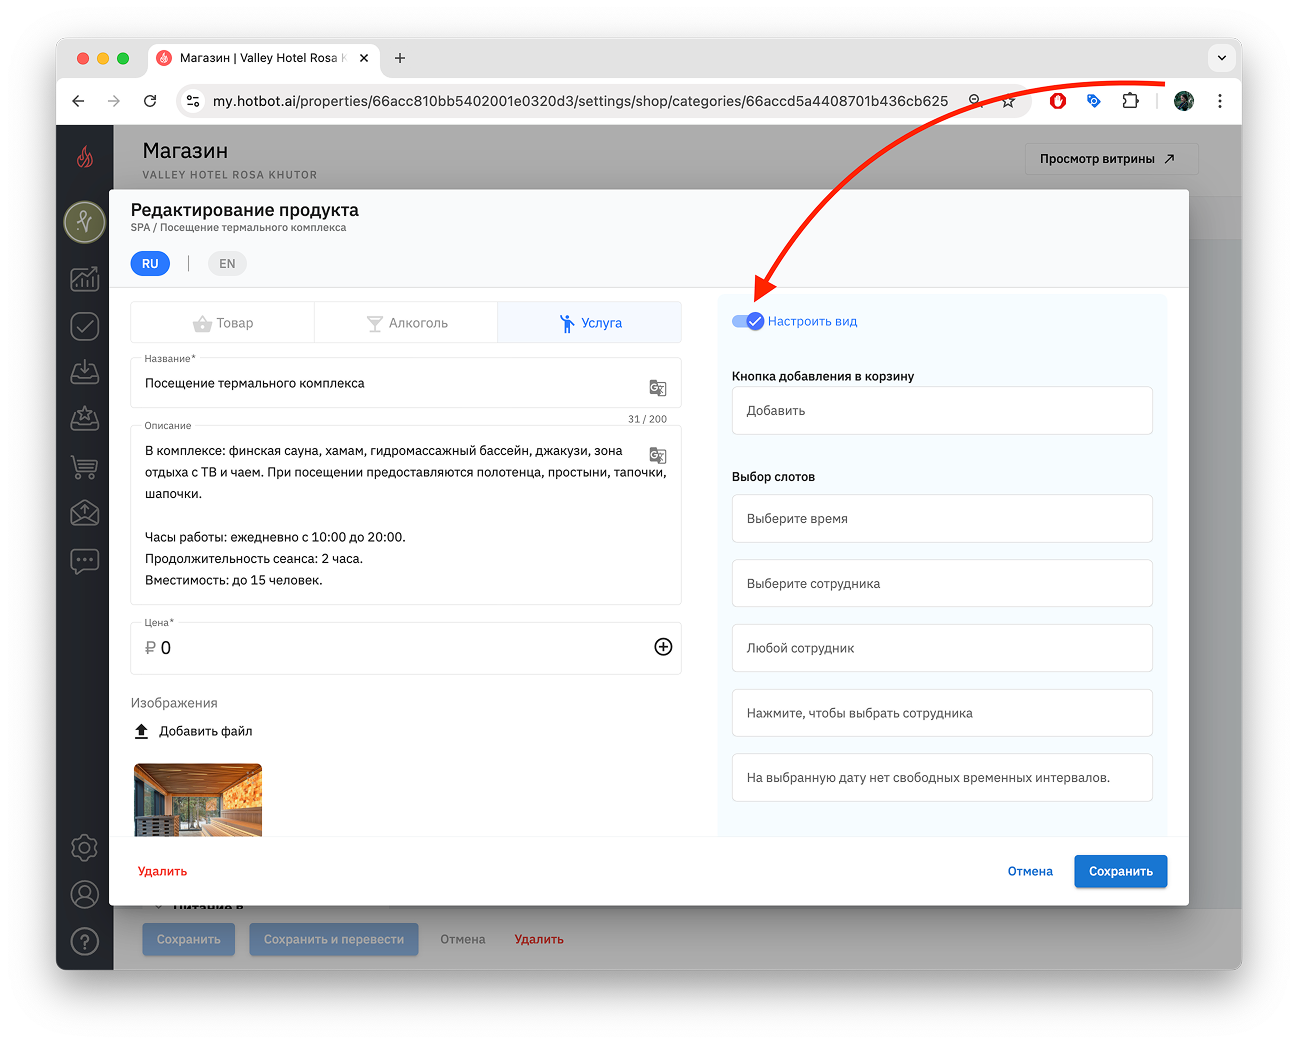The width and height of the screenshot is (1298, 1044).
Task: Go back in browser history
Action: coord(78,101)
